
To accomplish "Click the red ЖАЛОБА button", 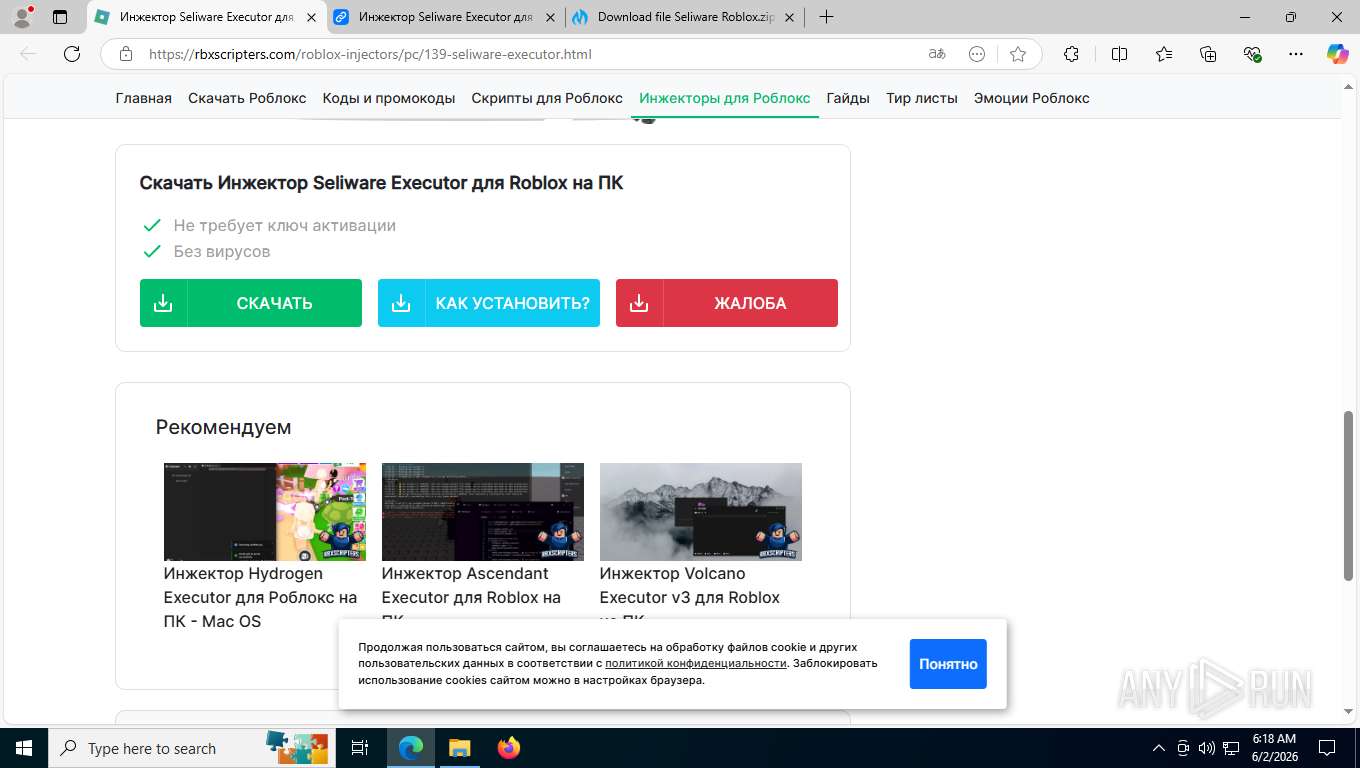I will pyautogui.click(x=727, y=303).
